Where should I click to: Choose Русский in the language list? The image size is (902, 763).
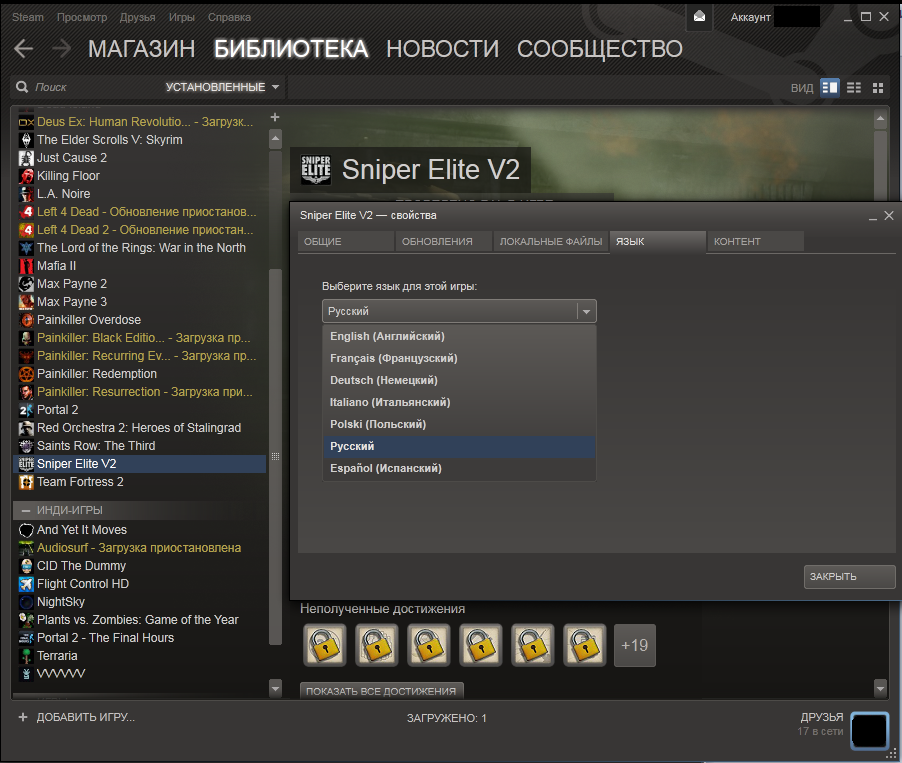[459, 446]
